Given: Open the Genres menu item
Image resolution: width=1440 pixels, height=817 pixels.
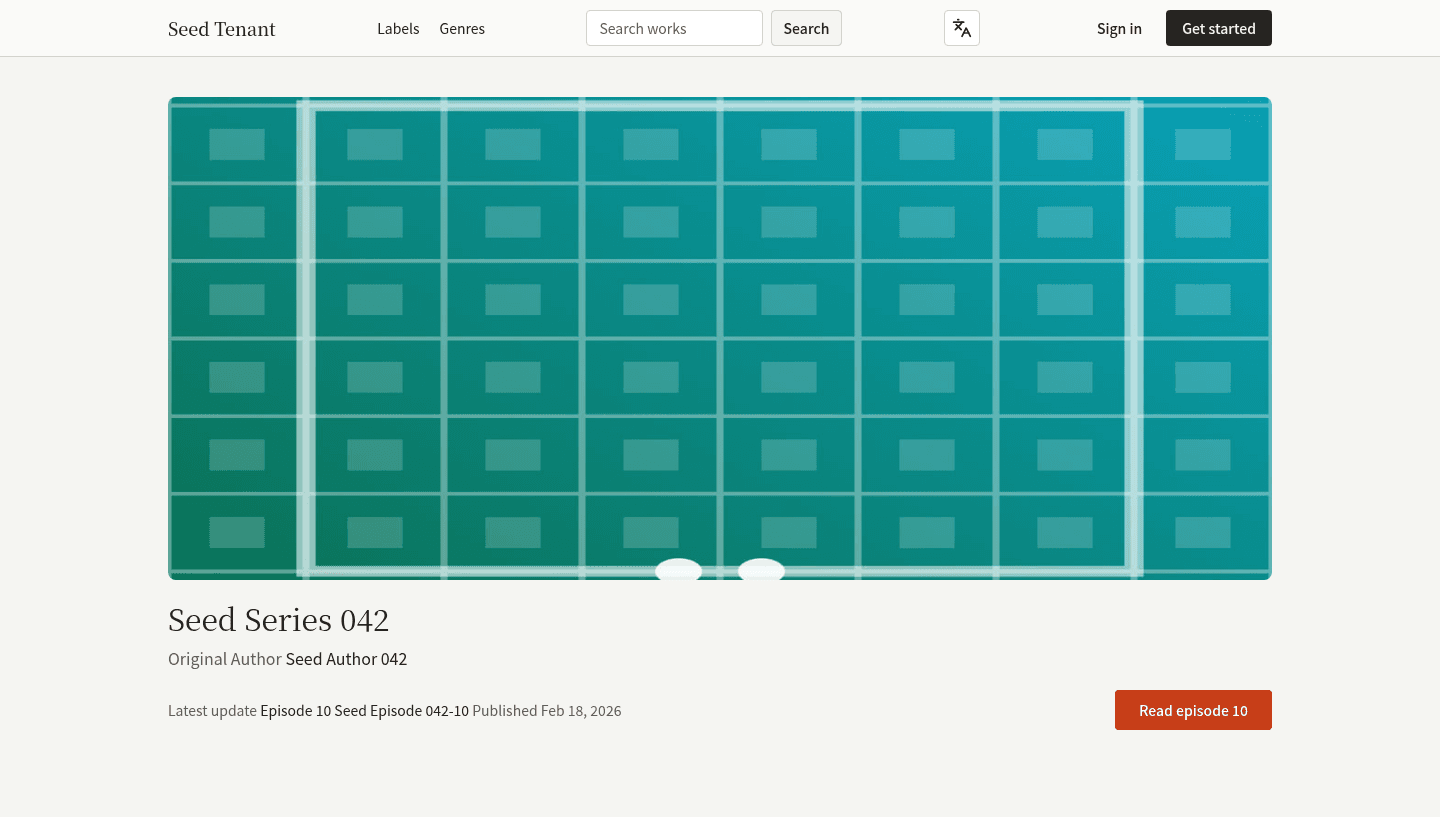Looking at the screenshot, I should (x=462, y=29).
